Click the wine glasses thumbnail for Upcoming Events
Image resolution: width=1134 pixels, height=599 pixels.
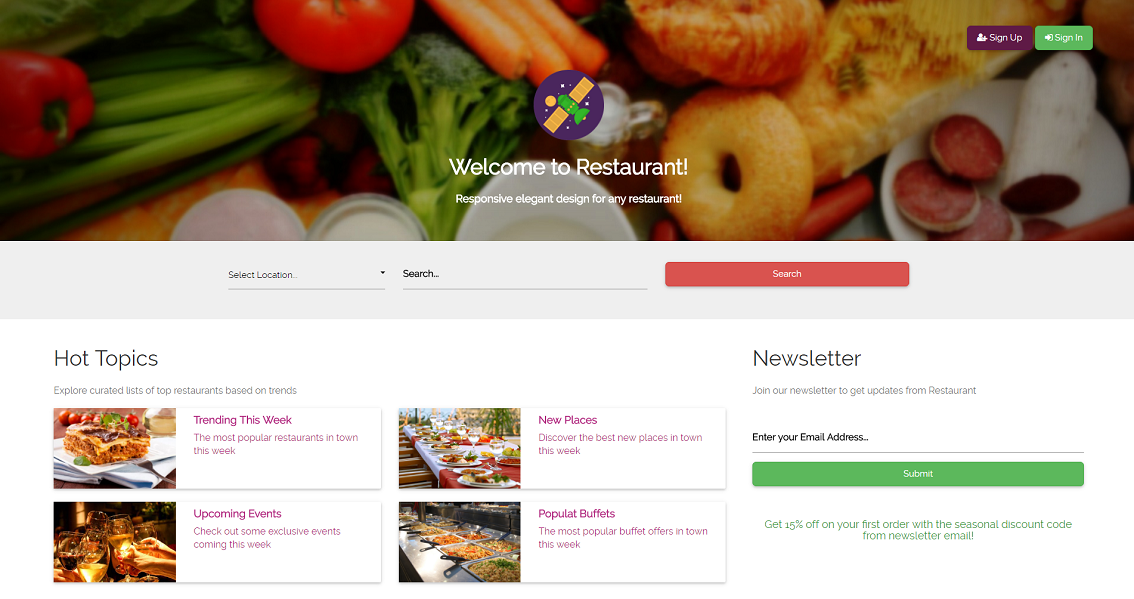pyautogui.click(x=114, y=542)
